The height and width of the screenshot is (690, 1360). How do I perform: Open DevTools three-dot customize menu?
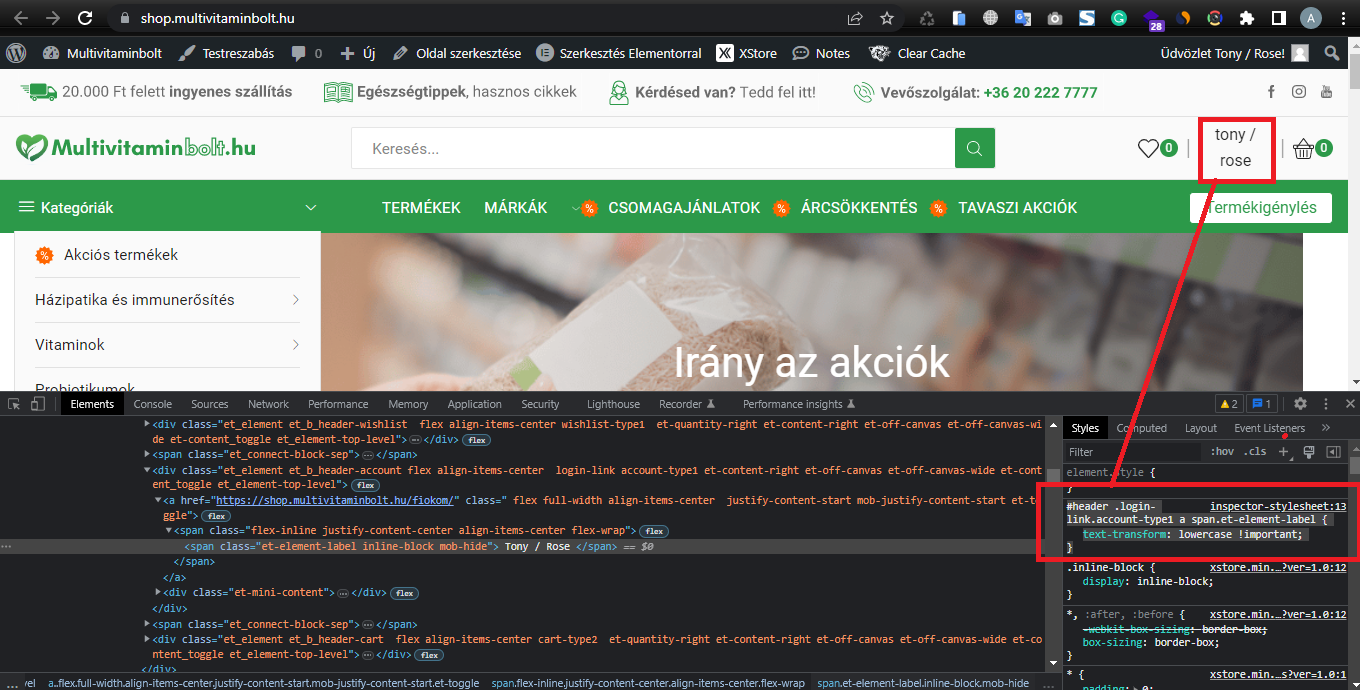(x=1326, y=404)
